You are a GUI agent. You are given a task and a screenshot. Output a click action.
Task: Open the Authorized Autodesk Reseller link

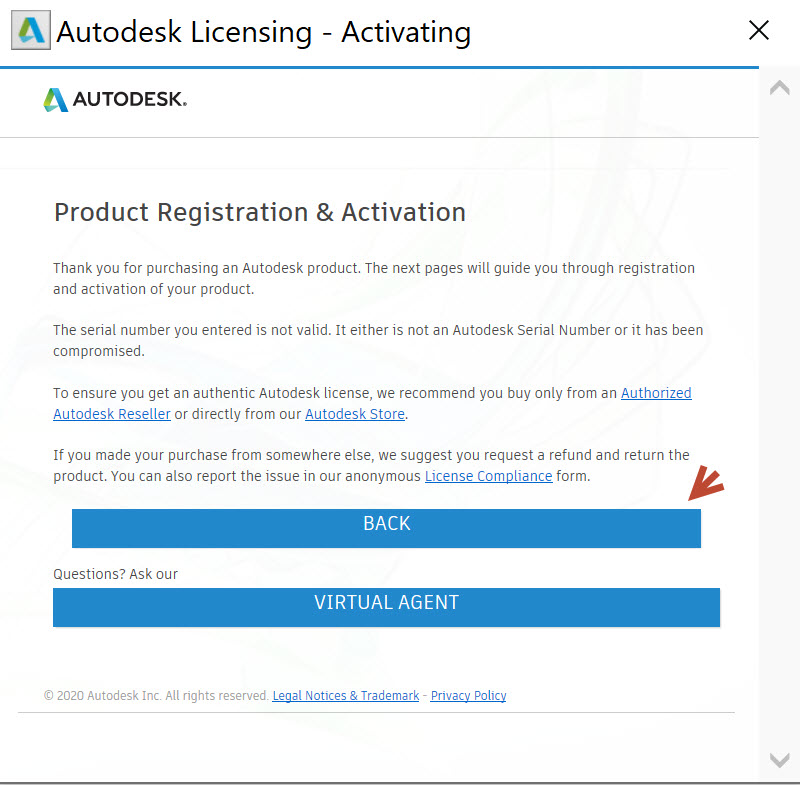point(111,414)
